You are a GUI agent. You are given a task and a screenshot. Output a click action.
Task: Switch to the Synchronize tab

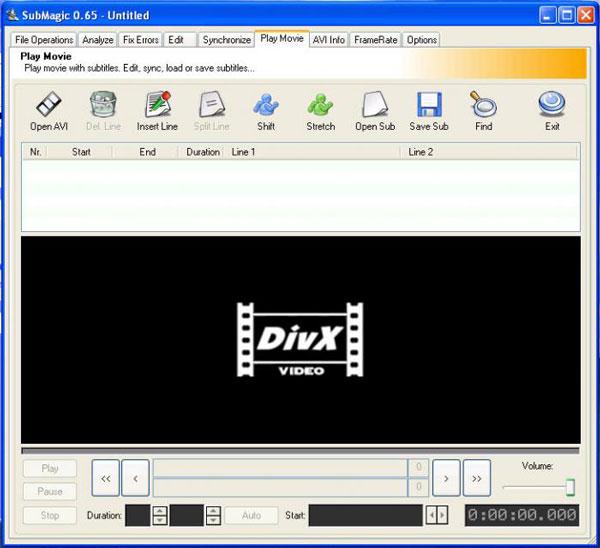227,40
